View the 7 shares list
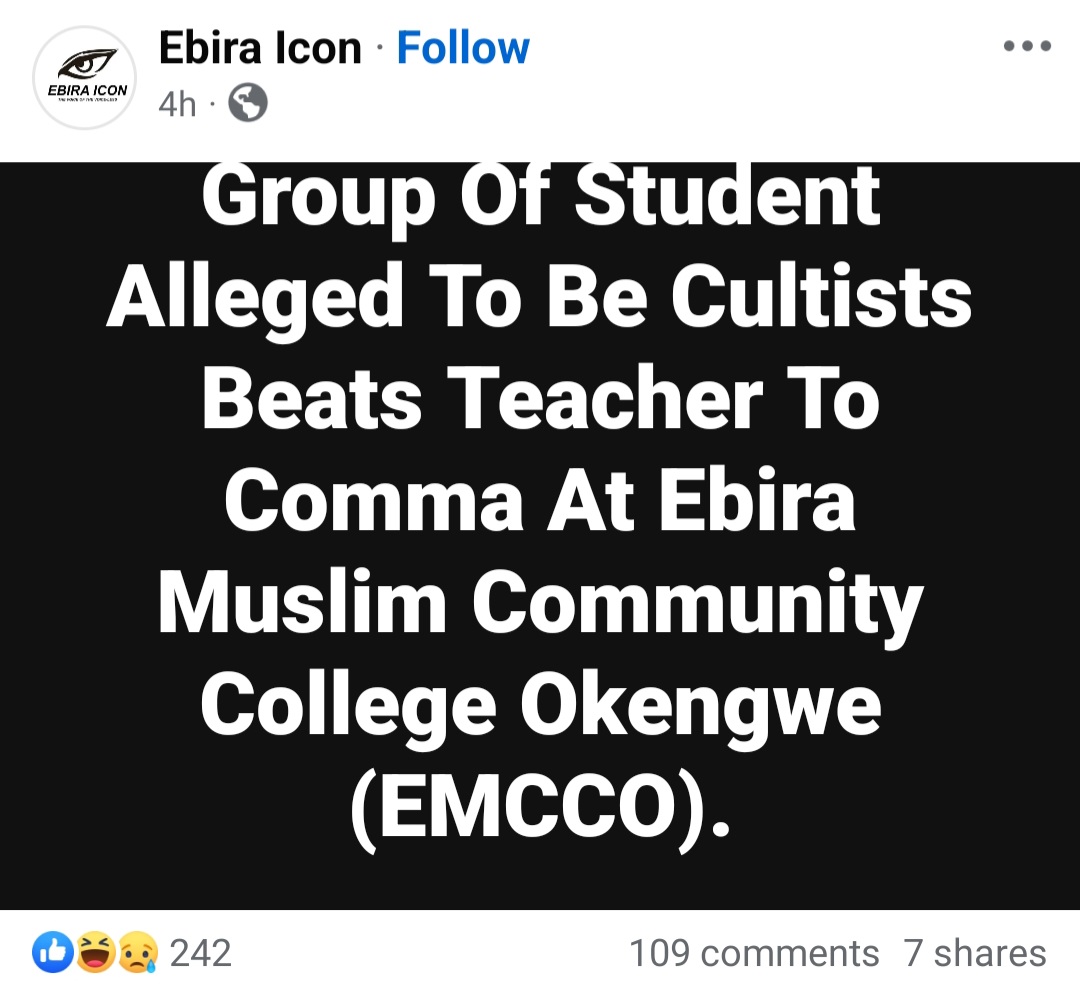 [975, 953]
